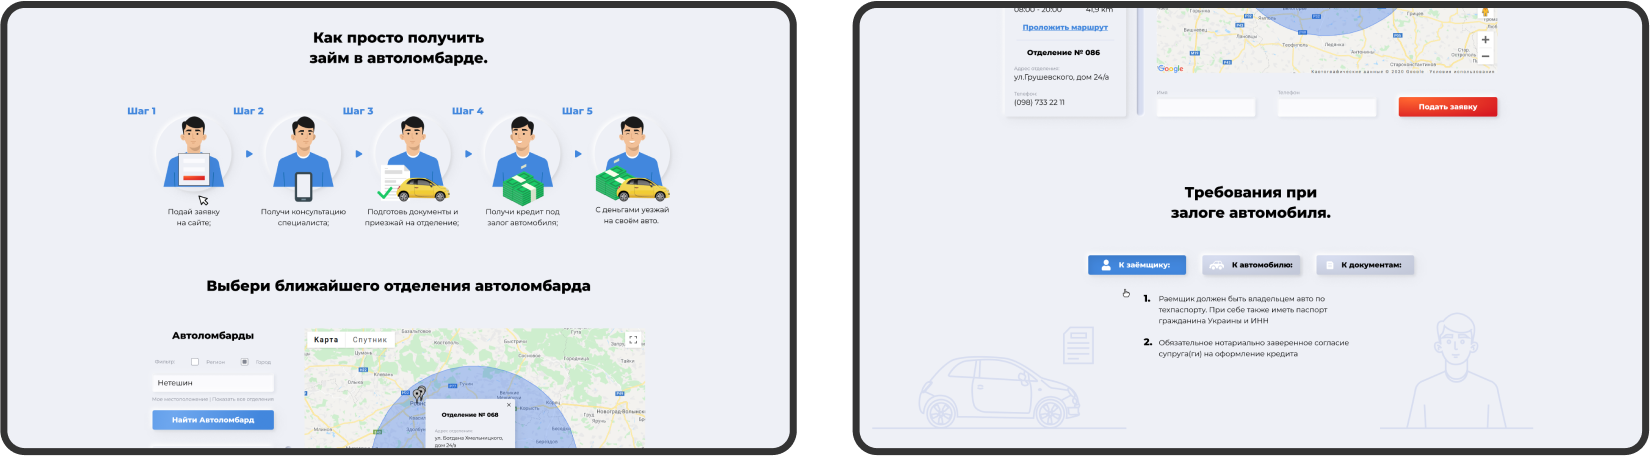Click the red Подать заявку button
The width and height of the screenshot is (1650, 456).
[x=1447, y=107]
